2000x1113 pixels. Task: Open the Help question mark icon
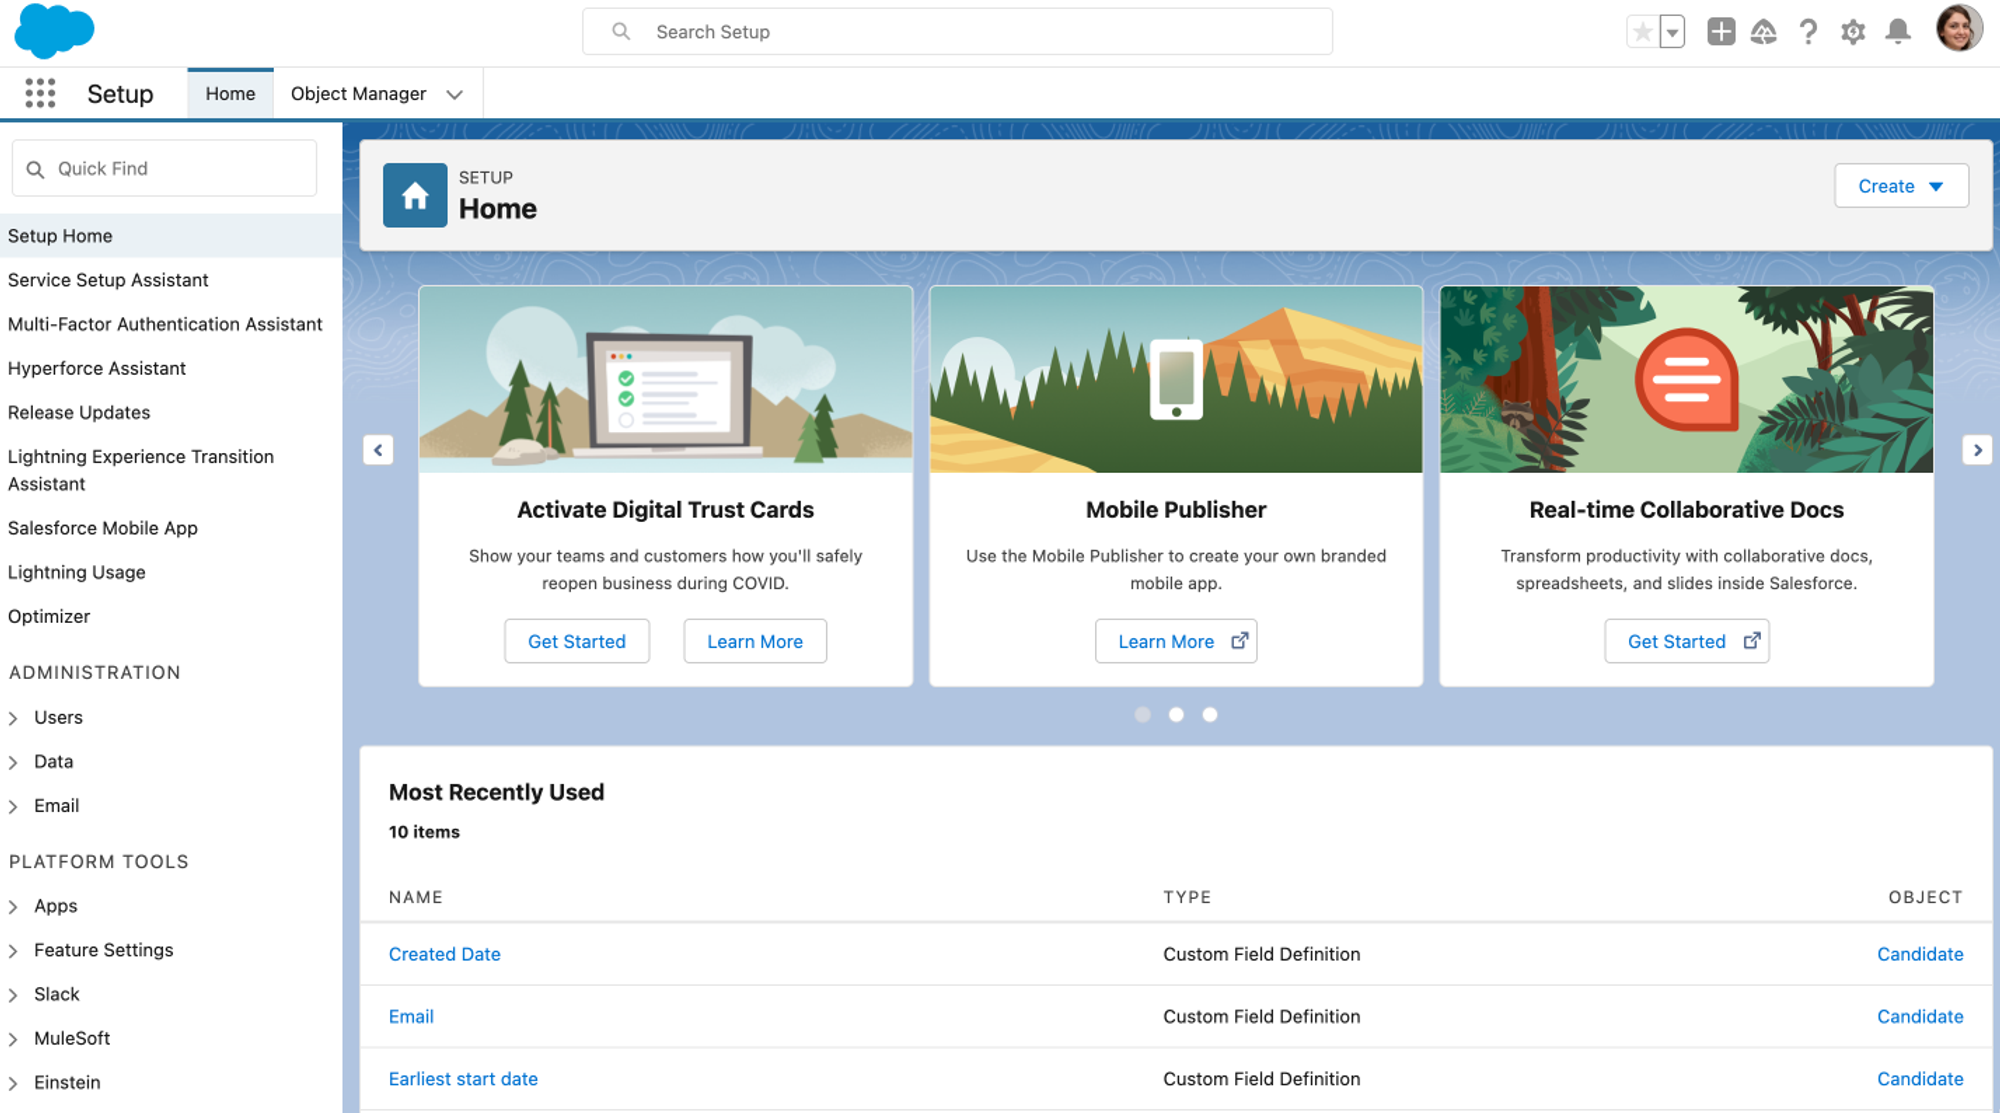(1808, 32)
